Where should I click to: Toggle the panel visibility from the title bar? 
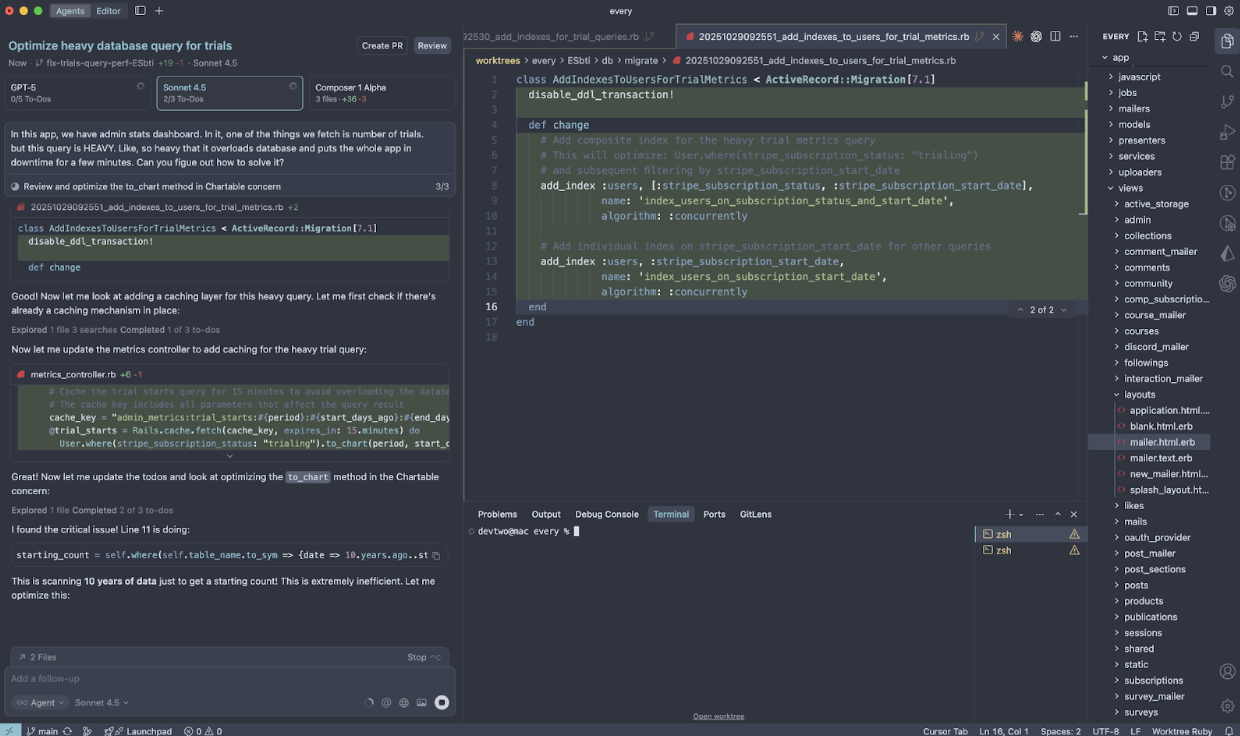(1190, 10)
